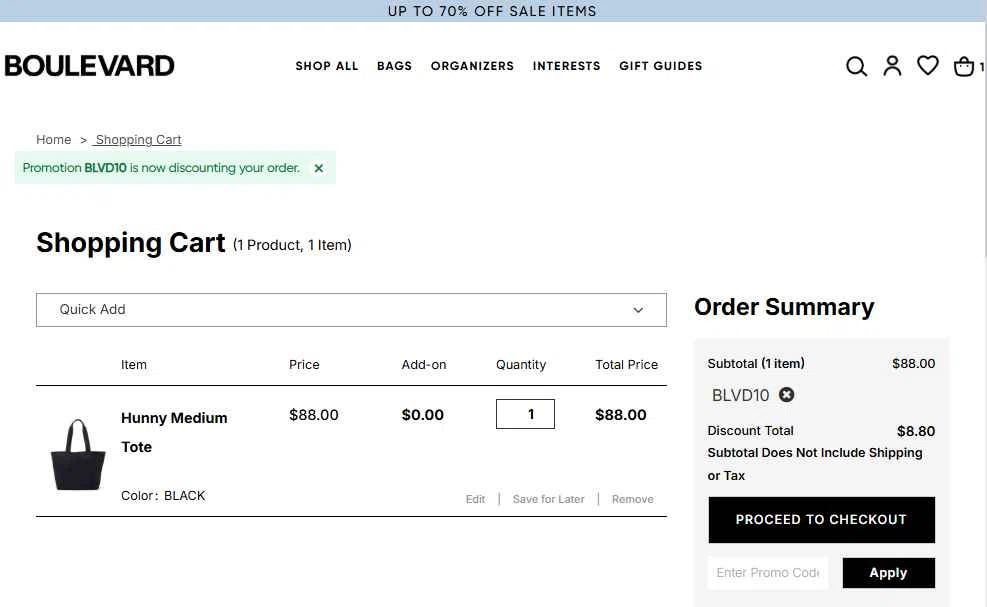
Task: Click the Quick Add chevron arrow
Action: point(638,310)
